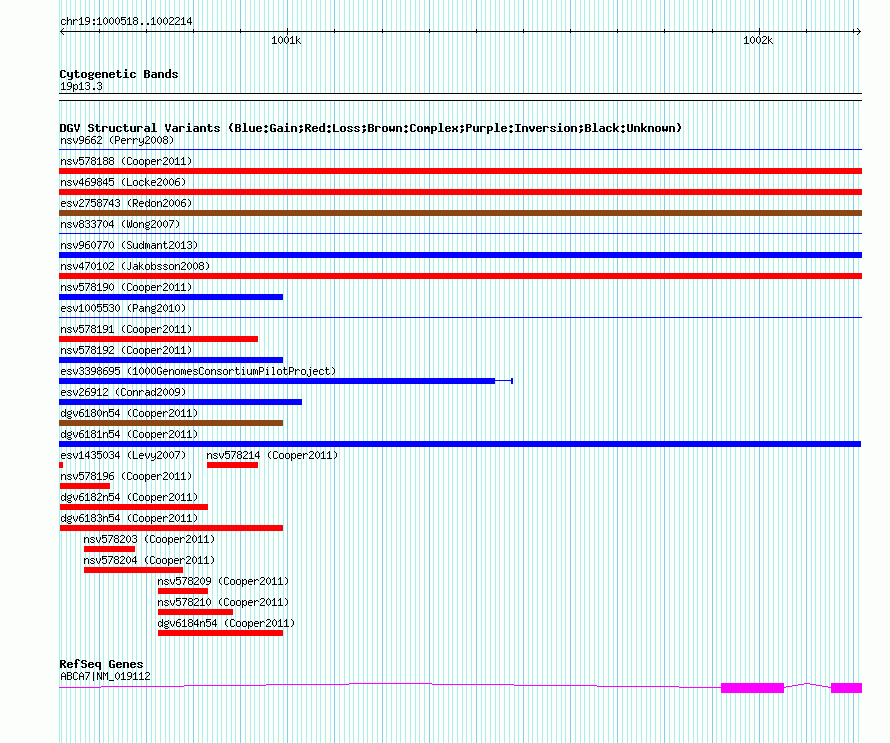Open variant dgv6180n54 (Cooper2011) label
This screenshot has width=890, height=743.
[x=129, y=413]
